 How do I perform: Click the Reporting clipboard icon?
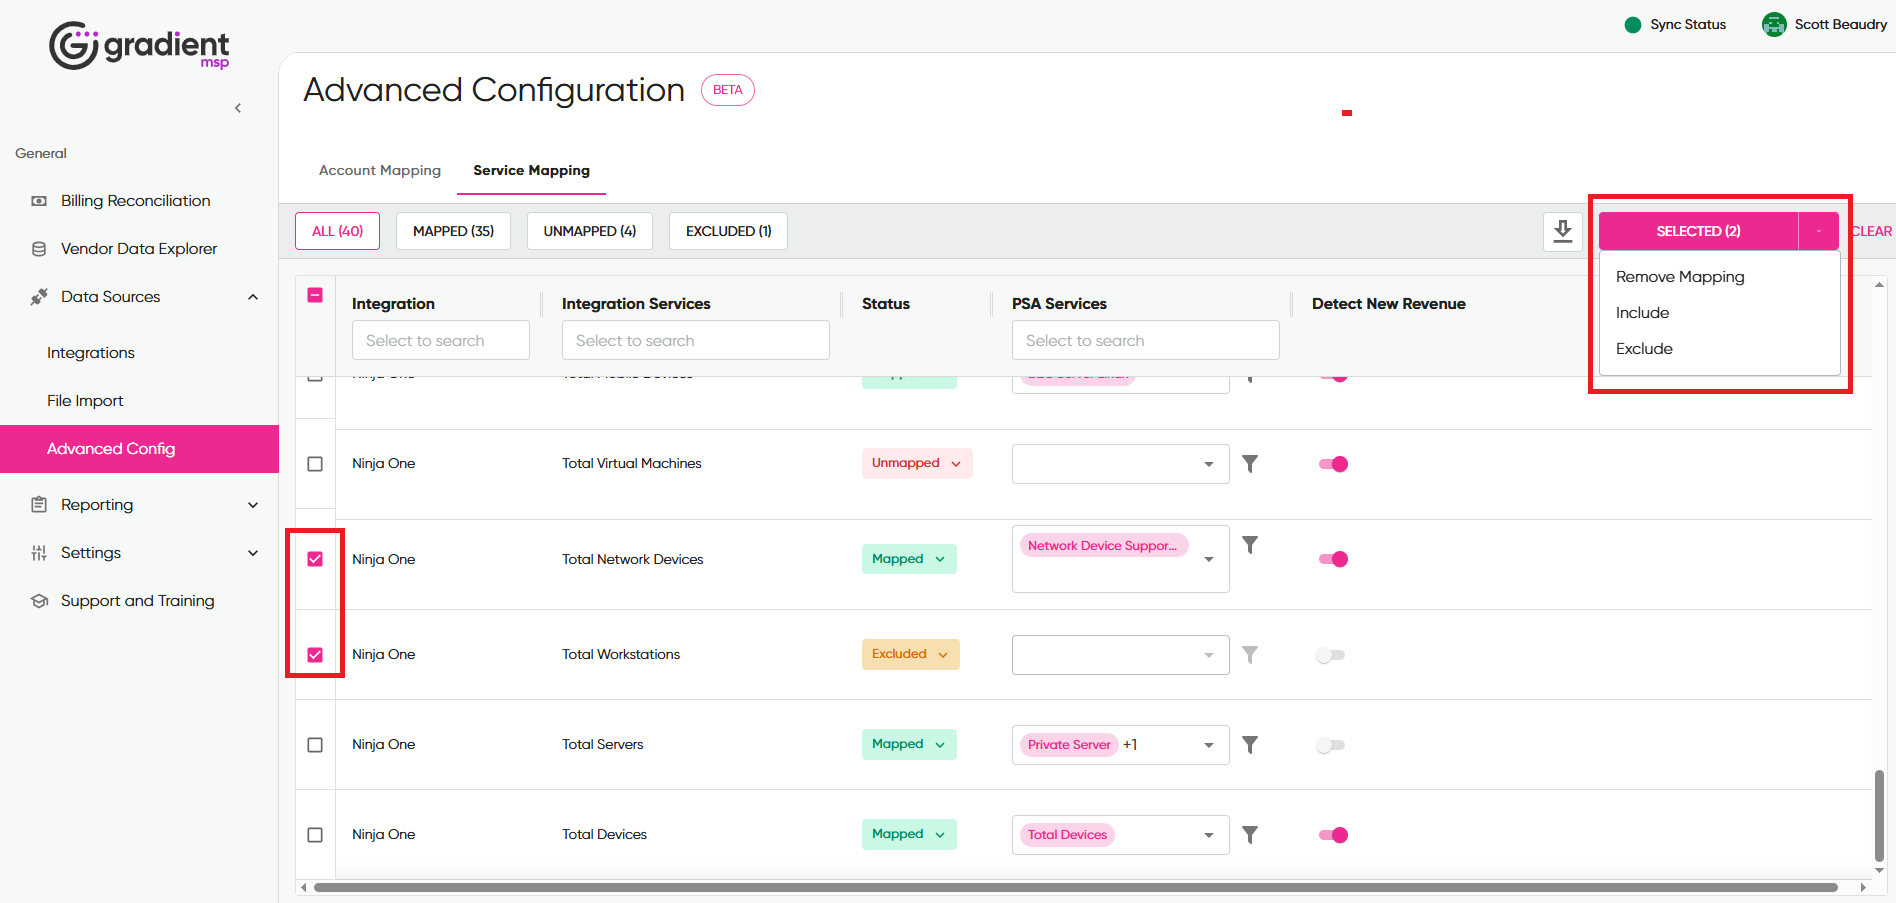point(39,505)
